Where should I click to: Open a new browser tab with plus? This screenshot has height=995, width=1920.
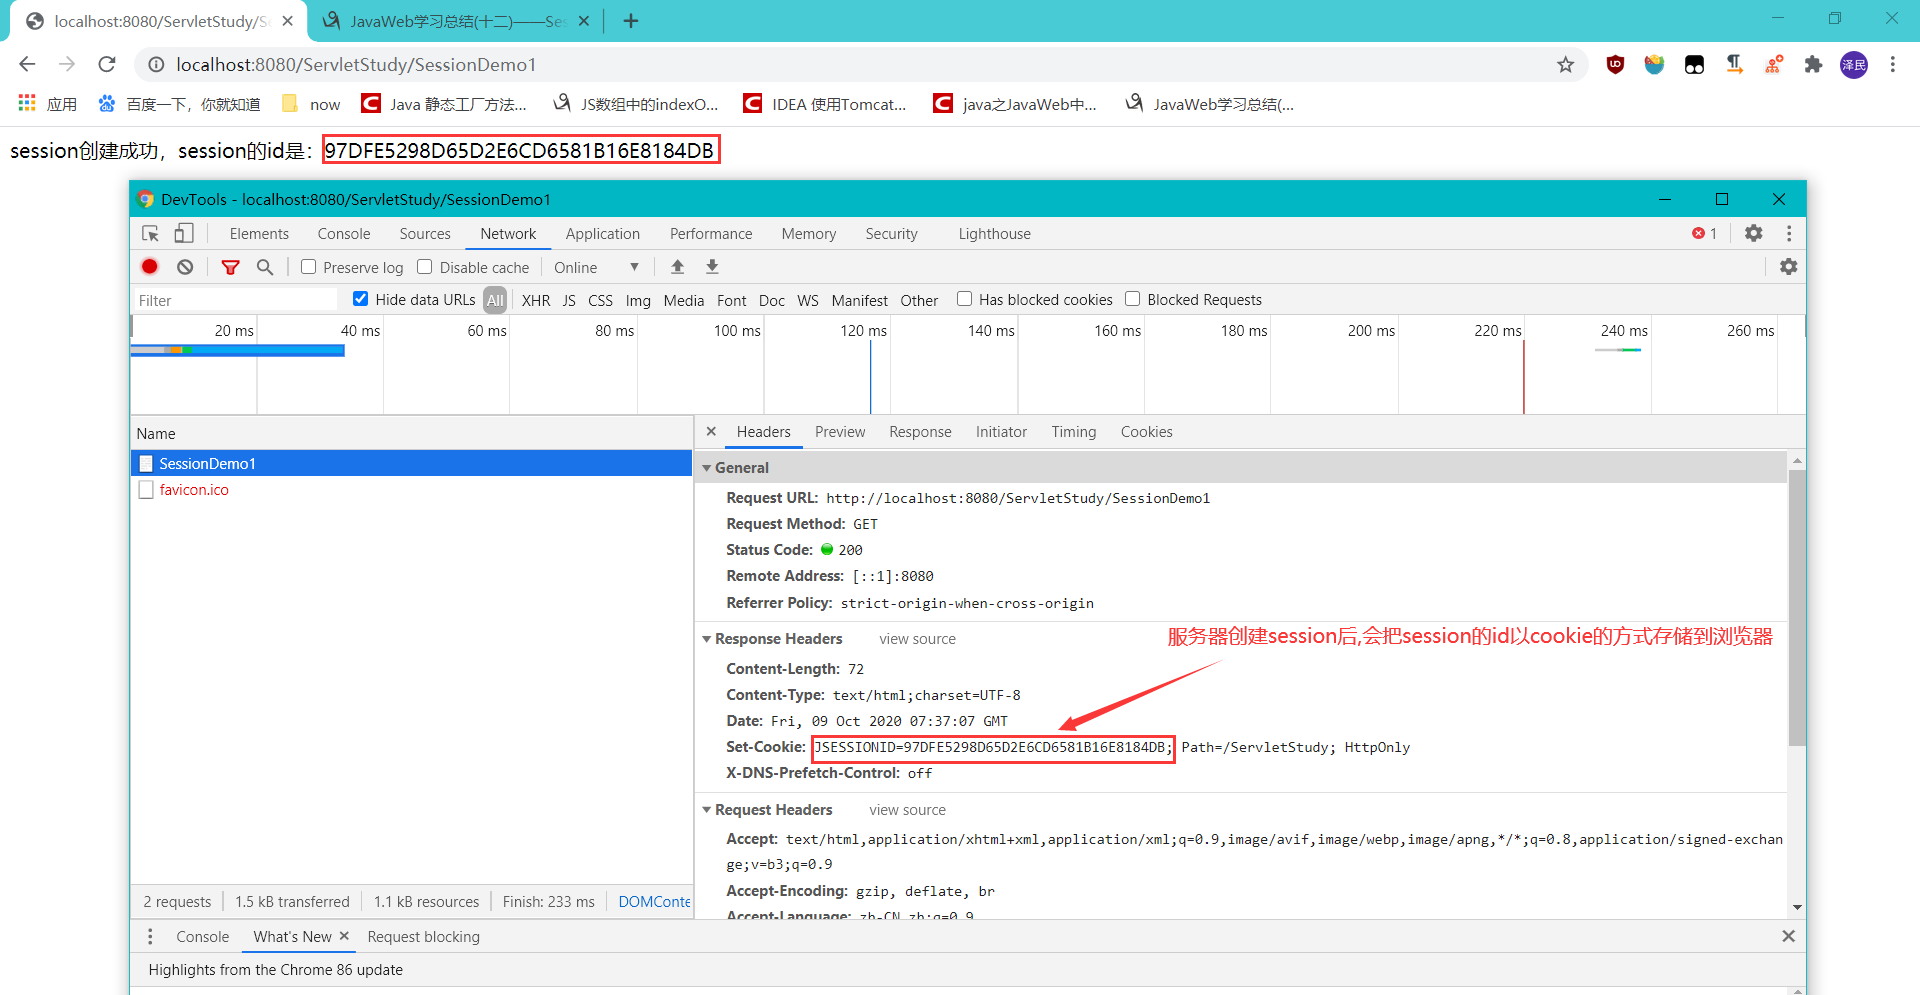631,21
